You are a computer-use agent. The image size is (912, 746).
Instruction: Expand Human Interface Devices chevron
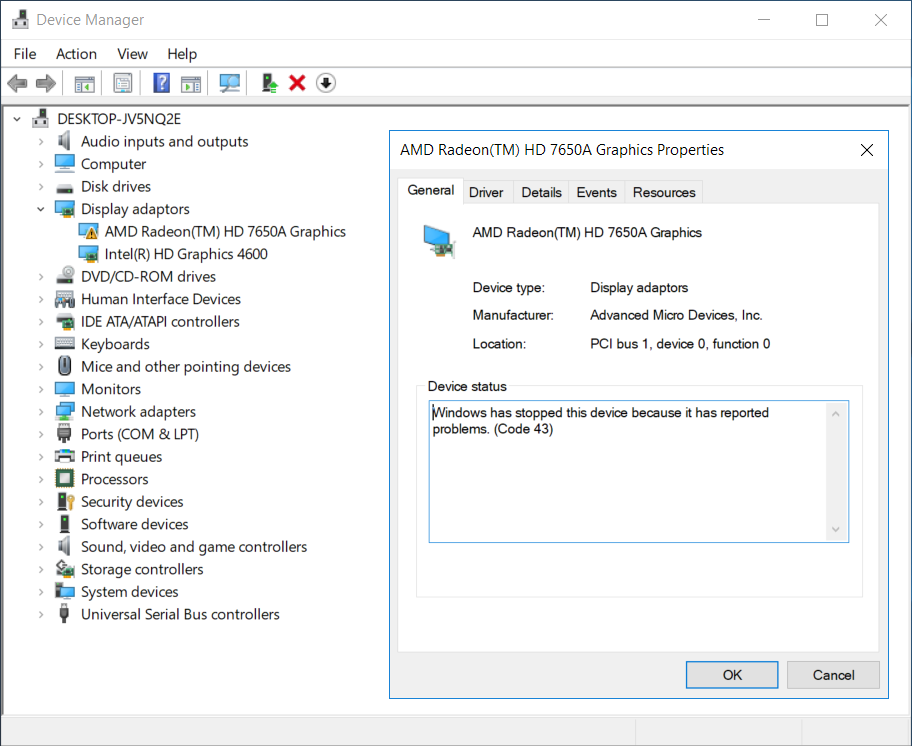(41, 299)
